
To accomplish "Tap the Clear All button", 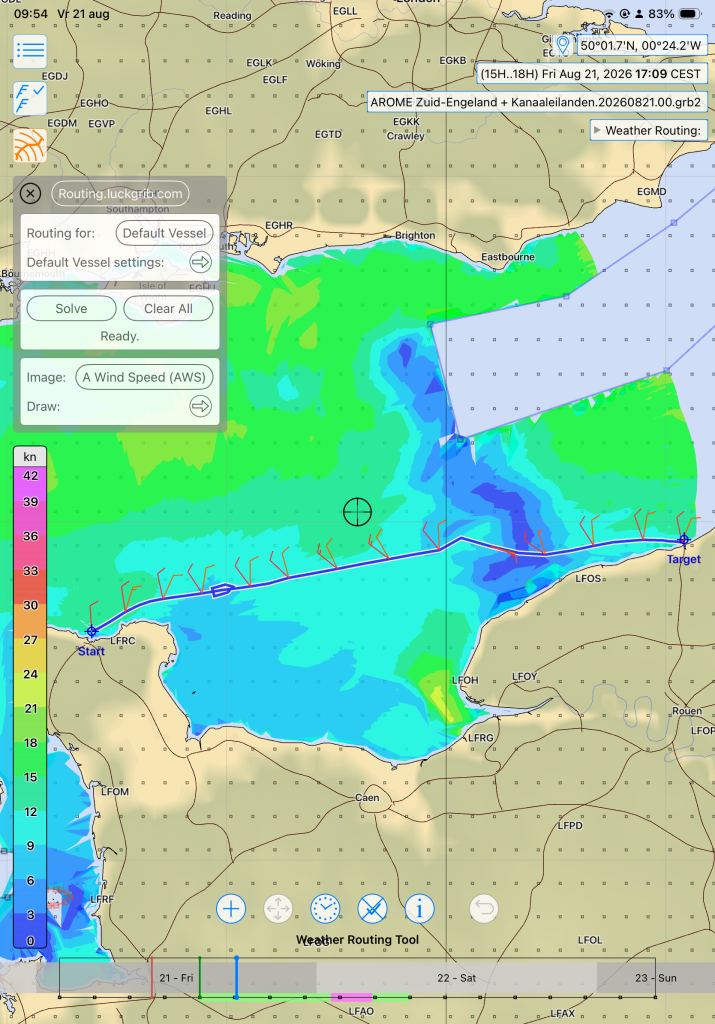I will click(x=168, y=308).
